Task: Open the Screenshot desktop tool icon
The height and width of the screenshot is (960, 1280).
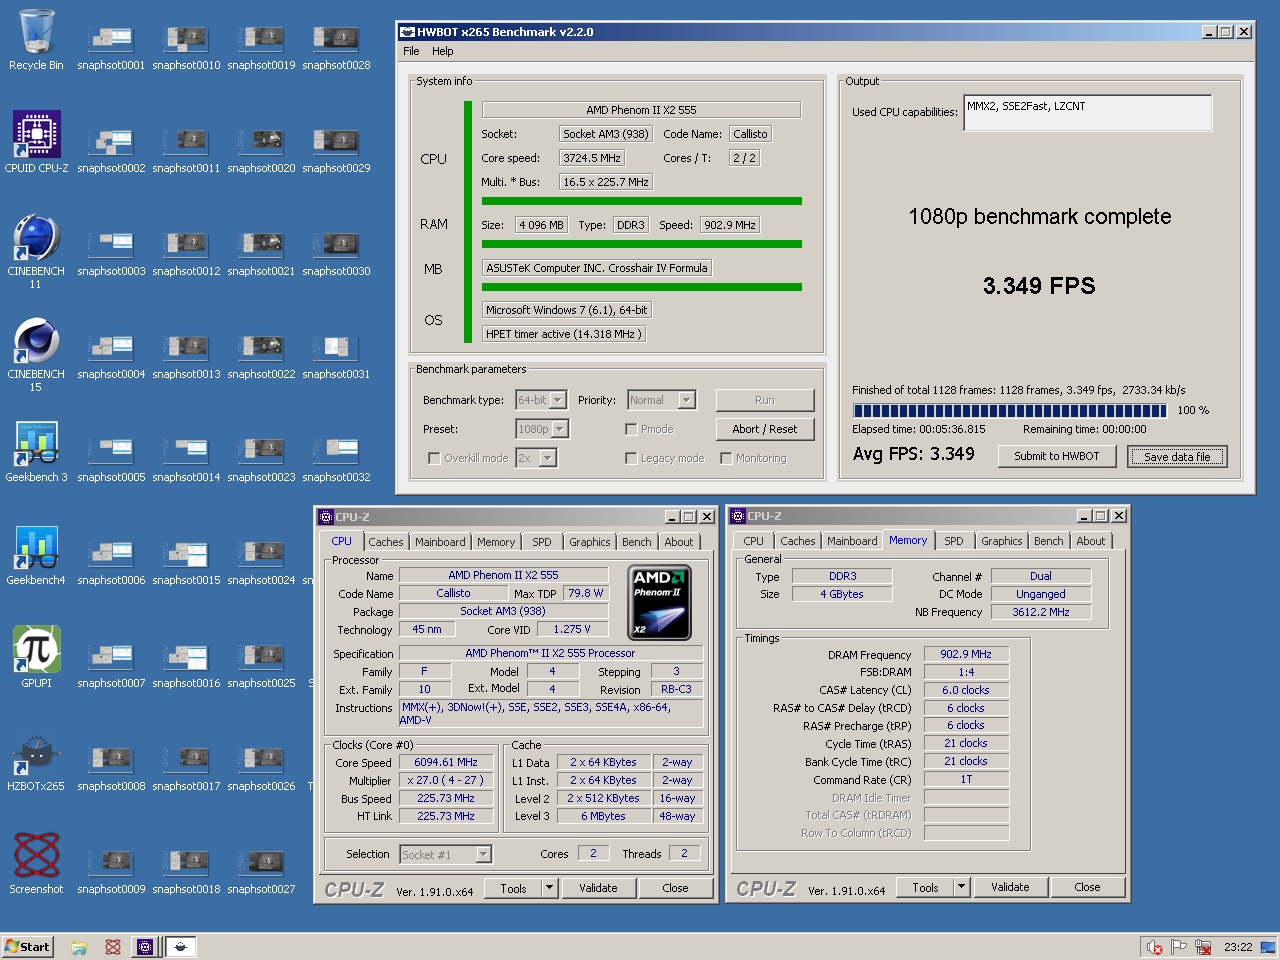Action: (x=36, y=864)
